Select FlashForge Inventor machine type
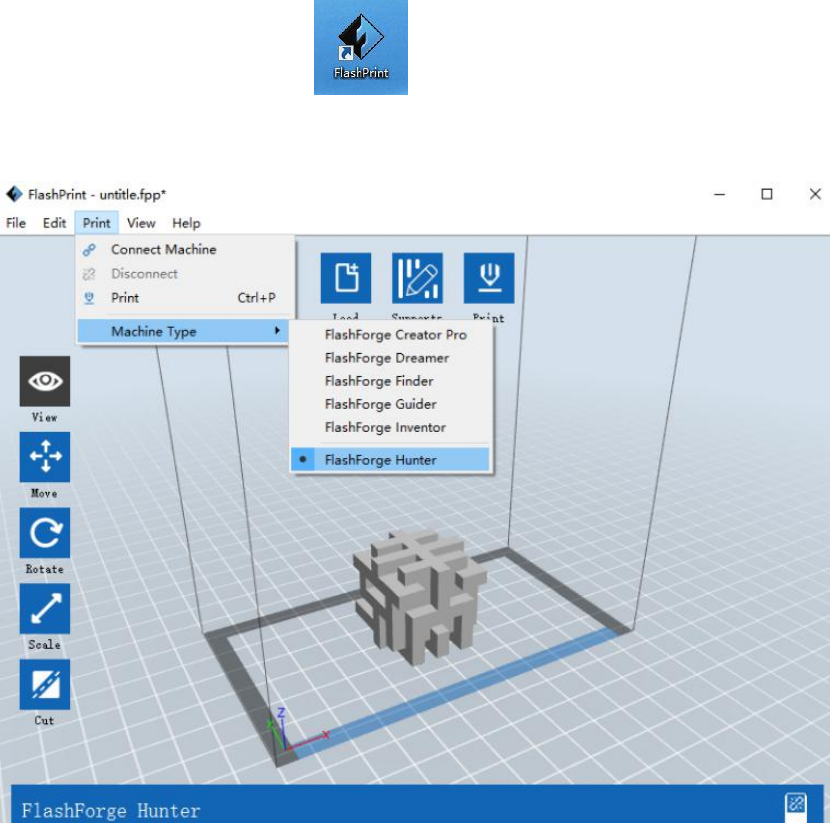This screenshot has height=823, width=830. (x=391, y=427)
